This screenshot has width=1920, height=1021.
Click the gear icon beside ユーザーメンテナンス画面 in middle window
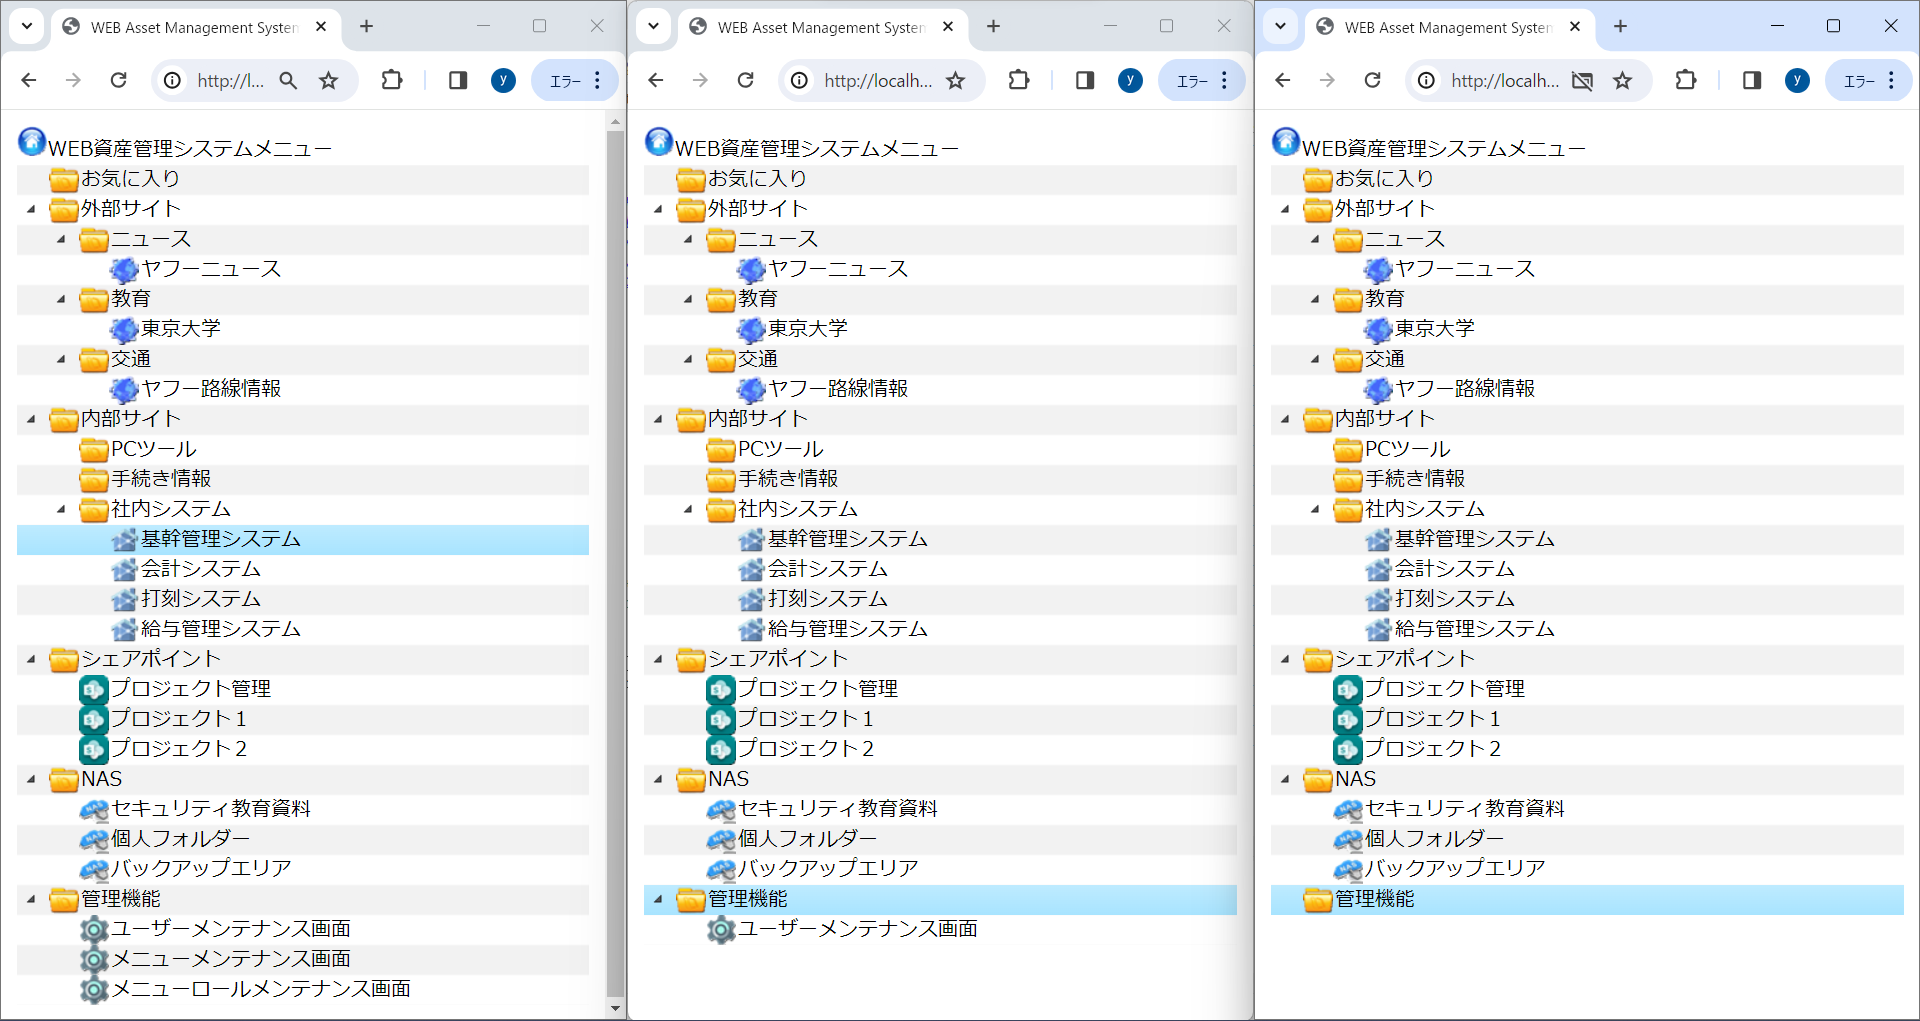tap(721, 930)
